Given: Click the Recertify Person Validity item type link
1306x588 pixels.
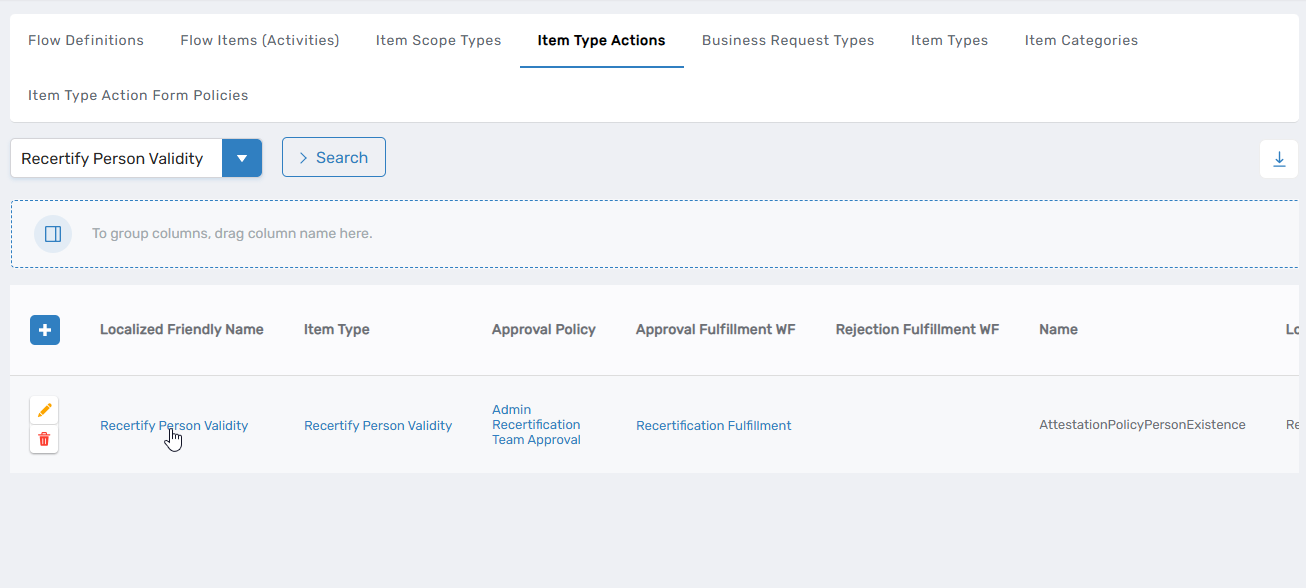Looking at the screenshot, I should pos(377,426).
